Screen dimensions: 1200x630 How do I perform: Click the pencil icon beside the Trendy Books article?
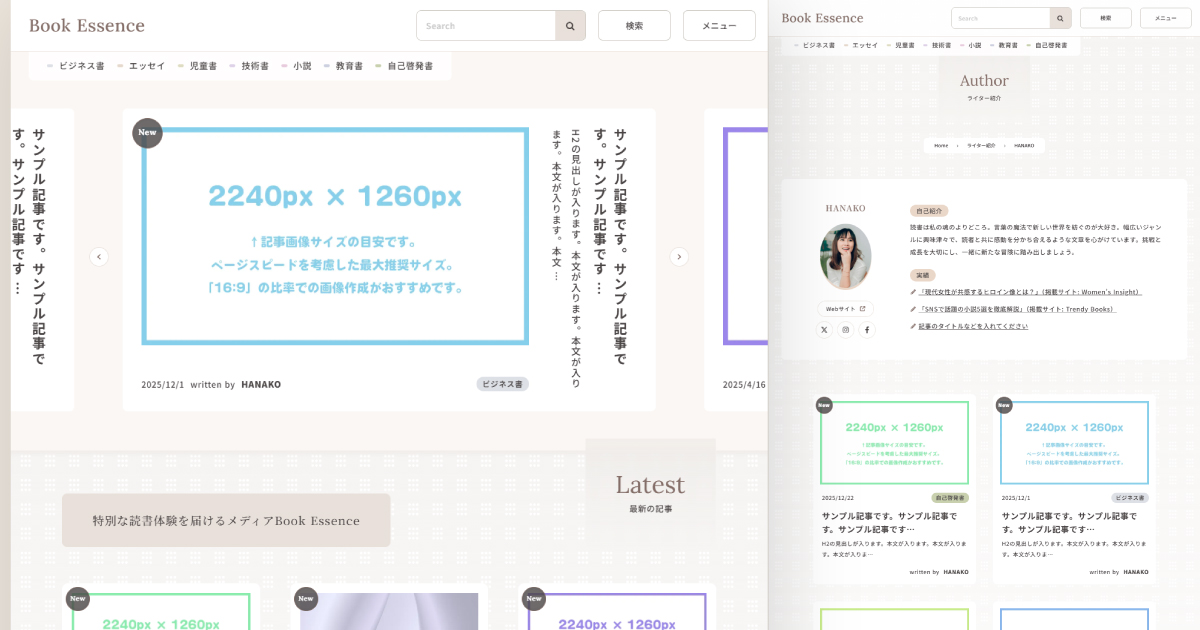click(x=912, y=309)
